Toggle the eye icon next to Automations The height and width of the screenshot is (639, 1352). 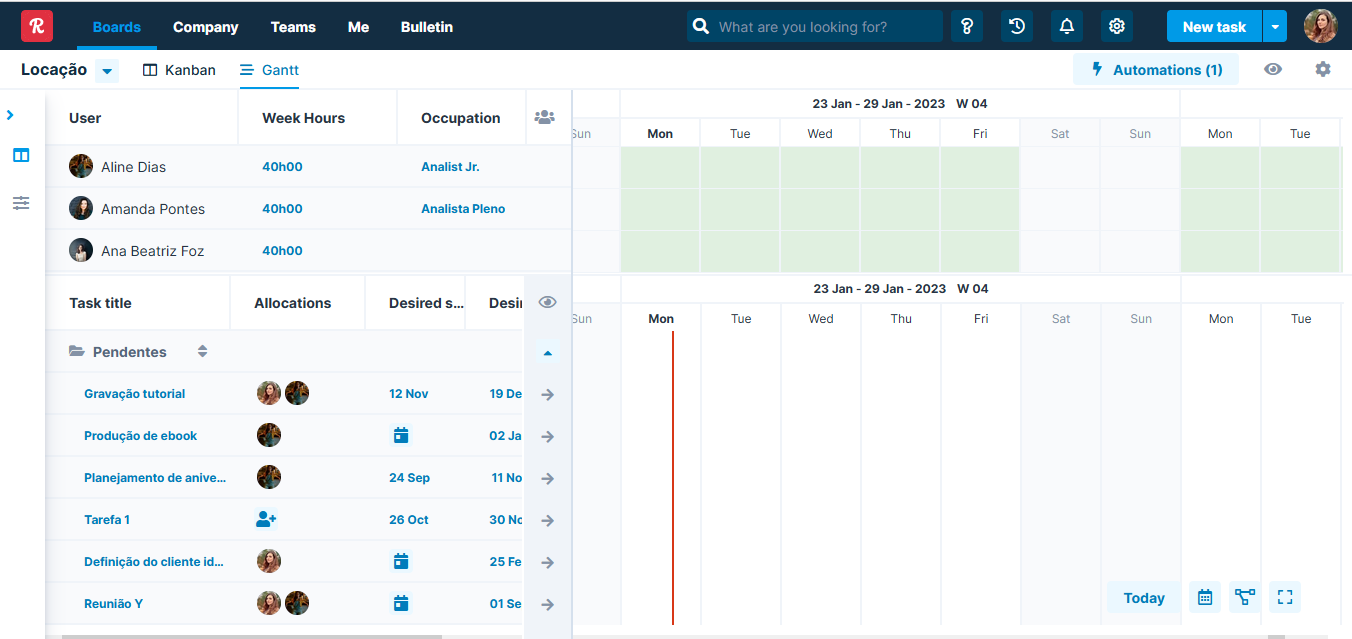point(1273,69)
